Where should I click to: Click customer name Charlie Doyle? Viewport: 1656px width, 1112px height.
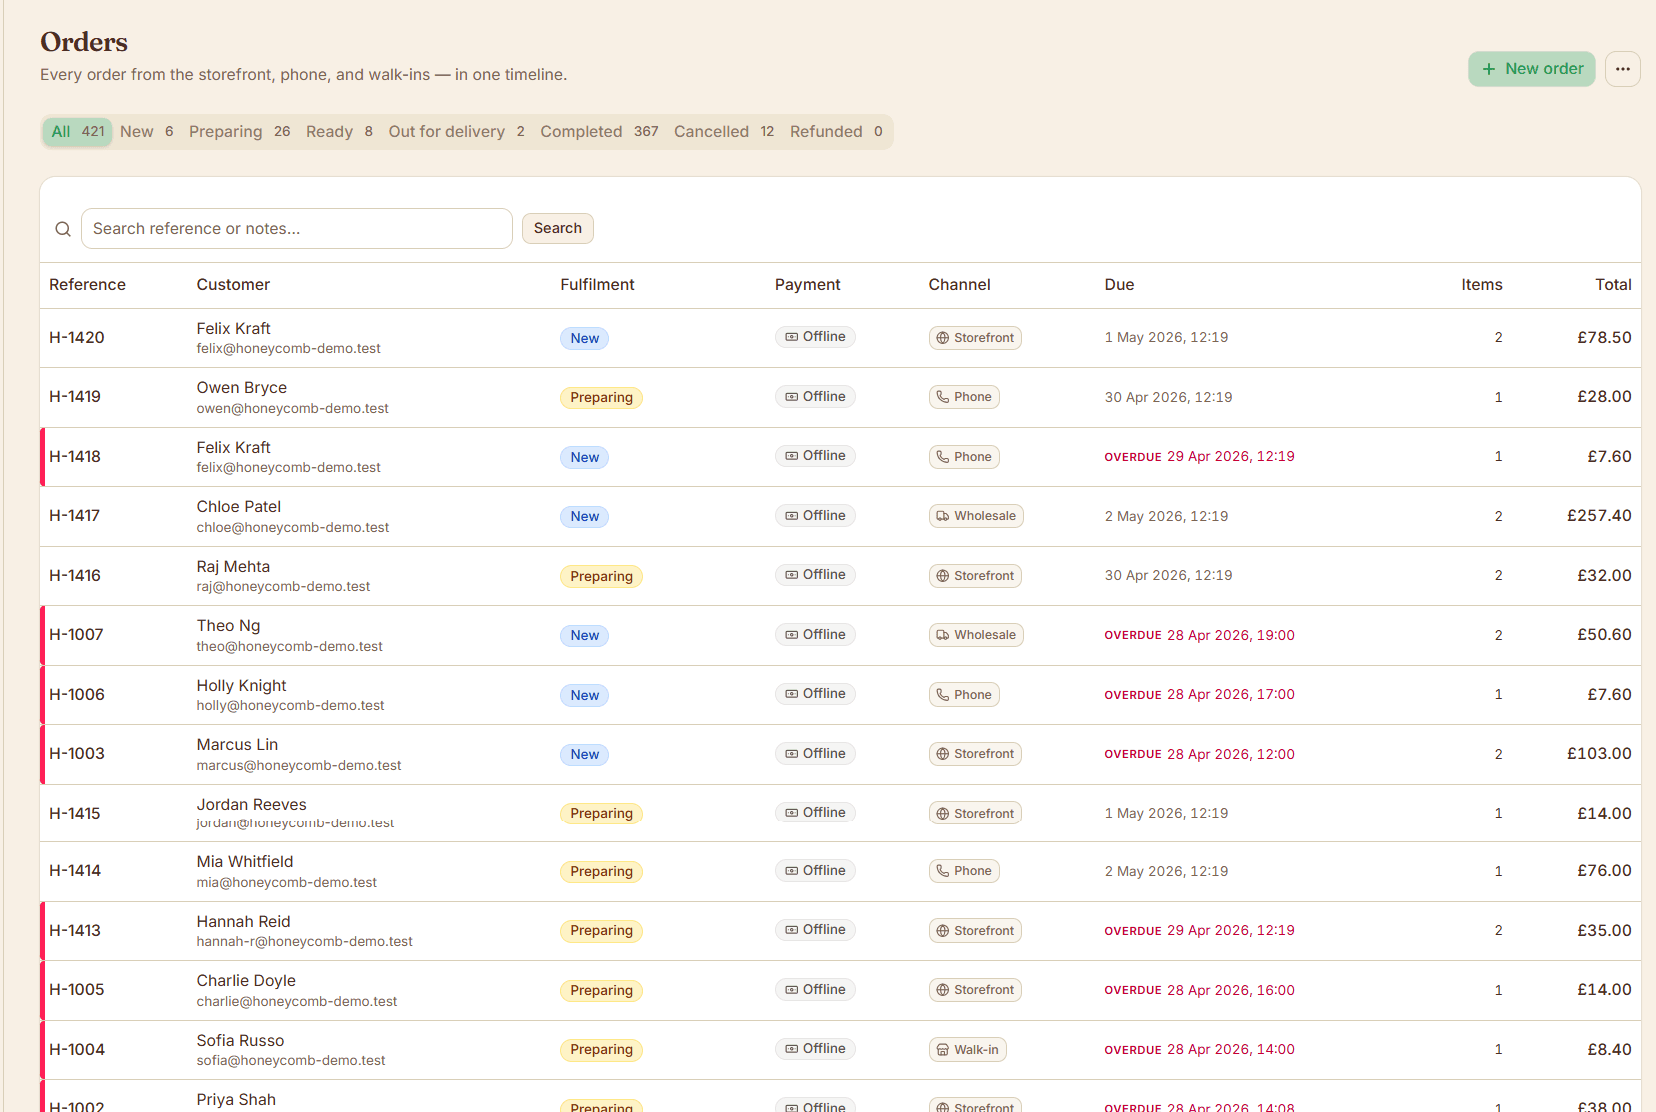click(x=246, y=981)
